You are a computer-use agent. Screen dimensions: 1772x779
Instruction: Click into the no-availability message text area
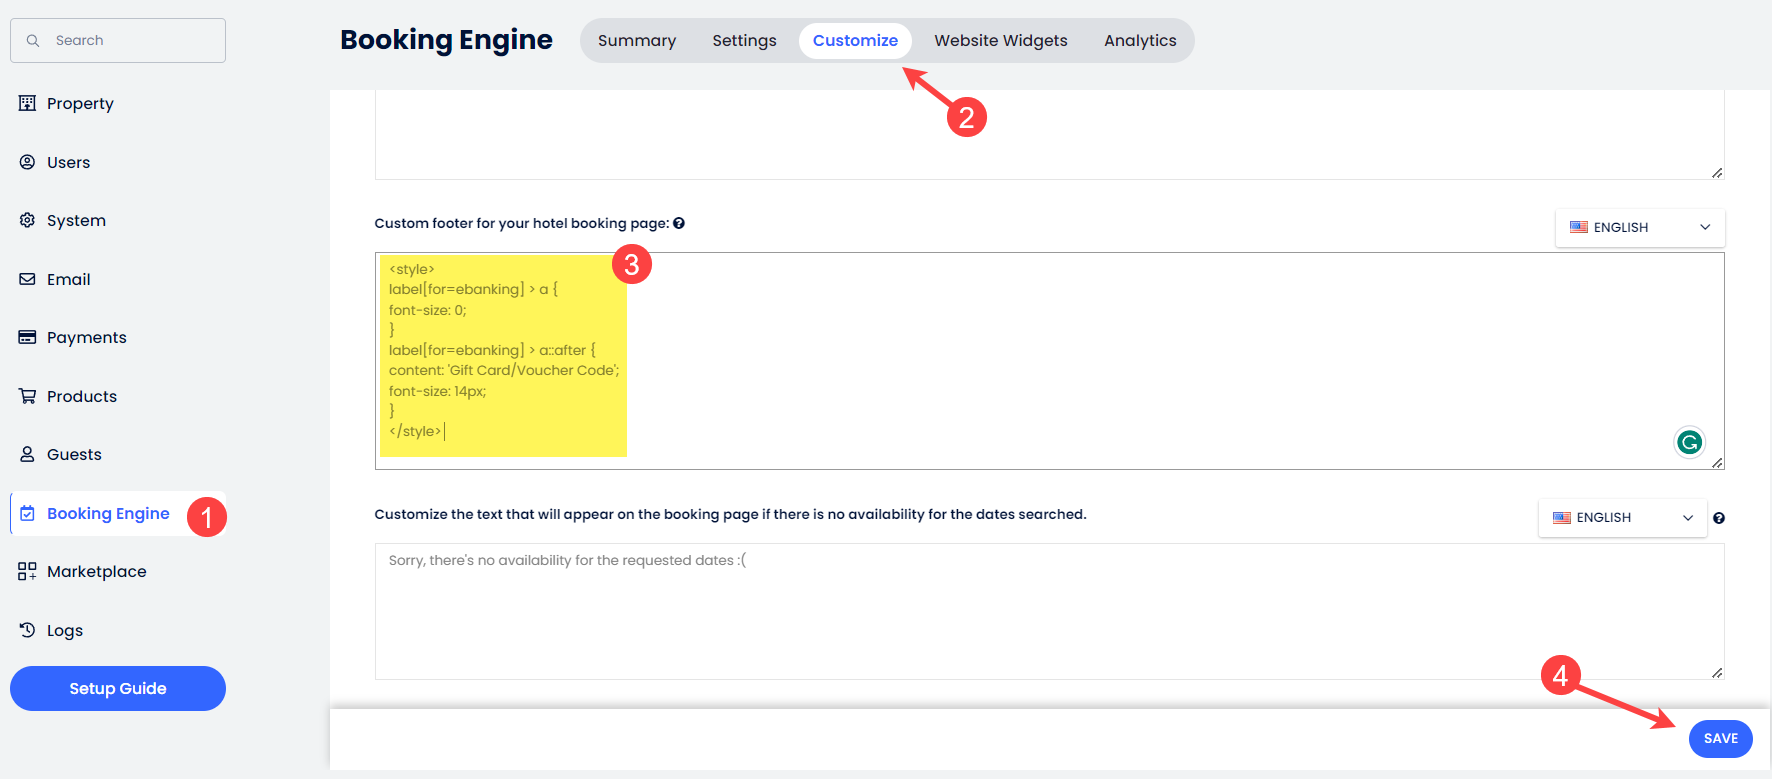[1048, 610]
